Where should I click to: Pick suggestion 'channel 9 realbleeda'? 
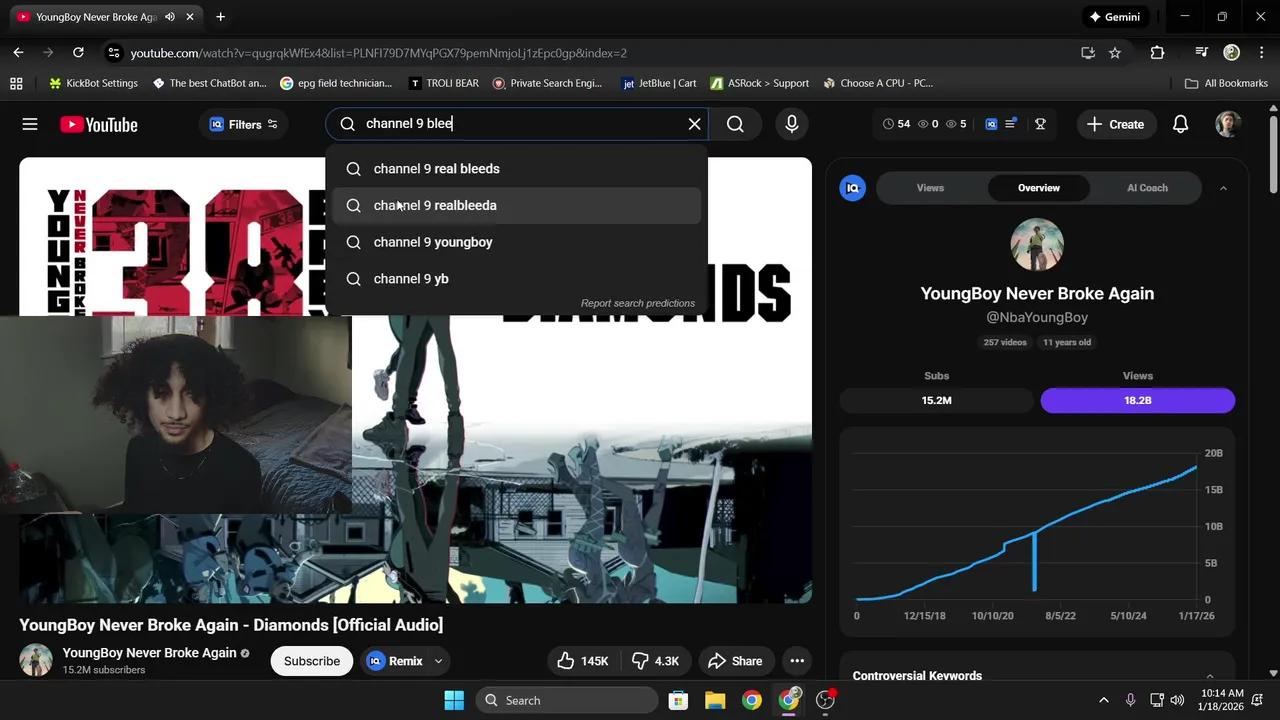(x=517, y=206)
